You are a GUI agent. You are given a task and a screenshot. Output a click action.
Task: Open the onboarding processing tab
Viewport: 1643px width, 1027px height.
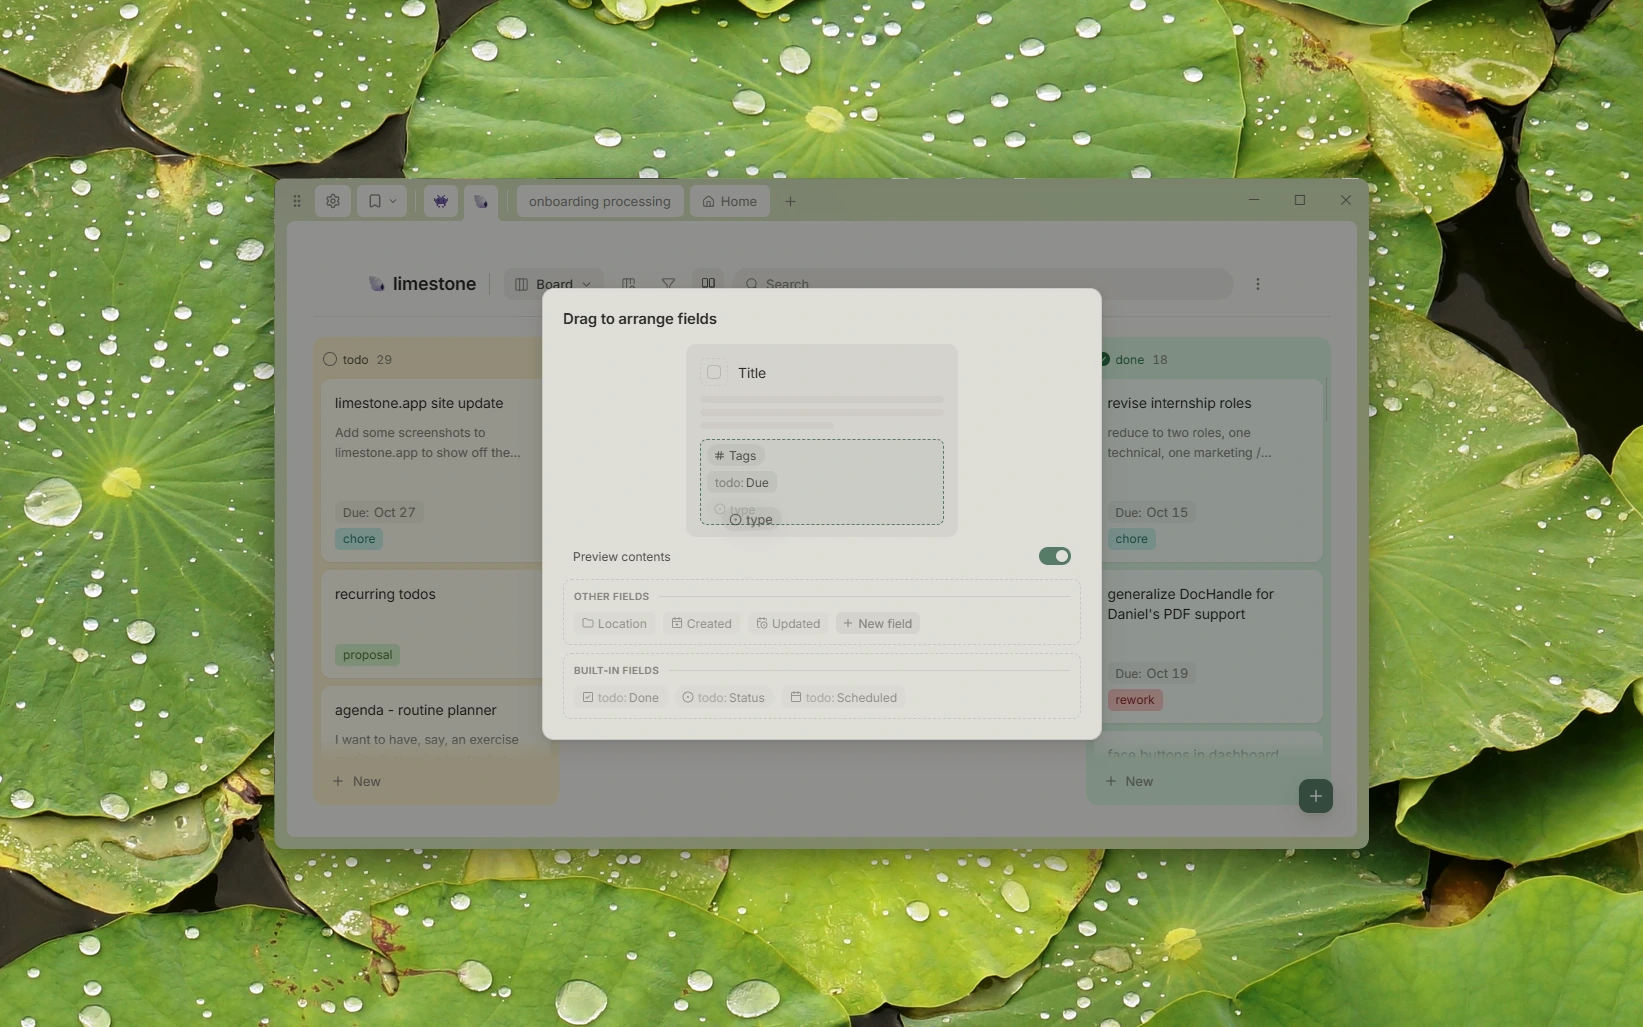tap(600, 201)
